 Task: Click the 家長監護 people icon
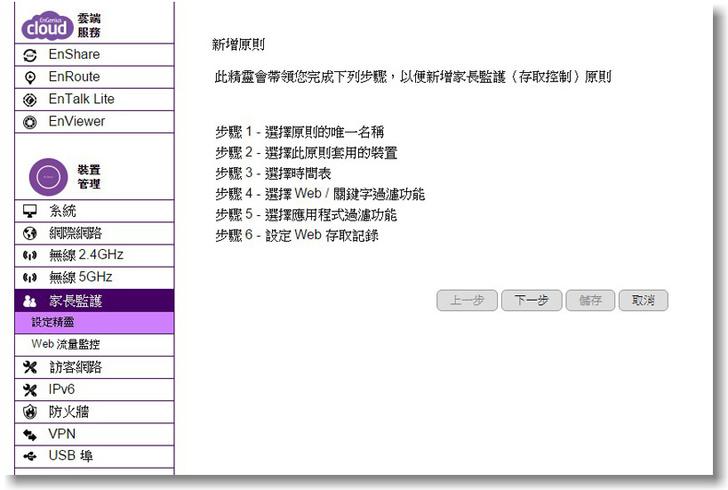tap(30, 301)
